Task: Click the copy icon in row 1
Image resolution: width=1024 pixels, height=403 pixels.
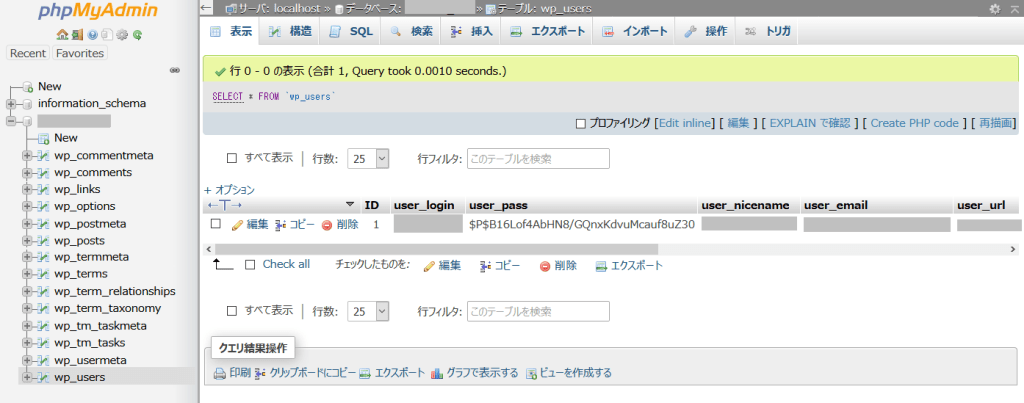Action: click(x=281, y=225)
